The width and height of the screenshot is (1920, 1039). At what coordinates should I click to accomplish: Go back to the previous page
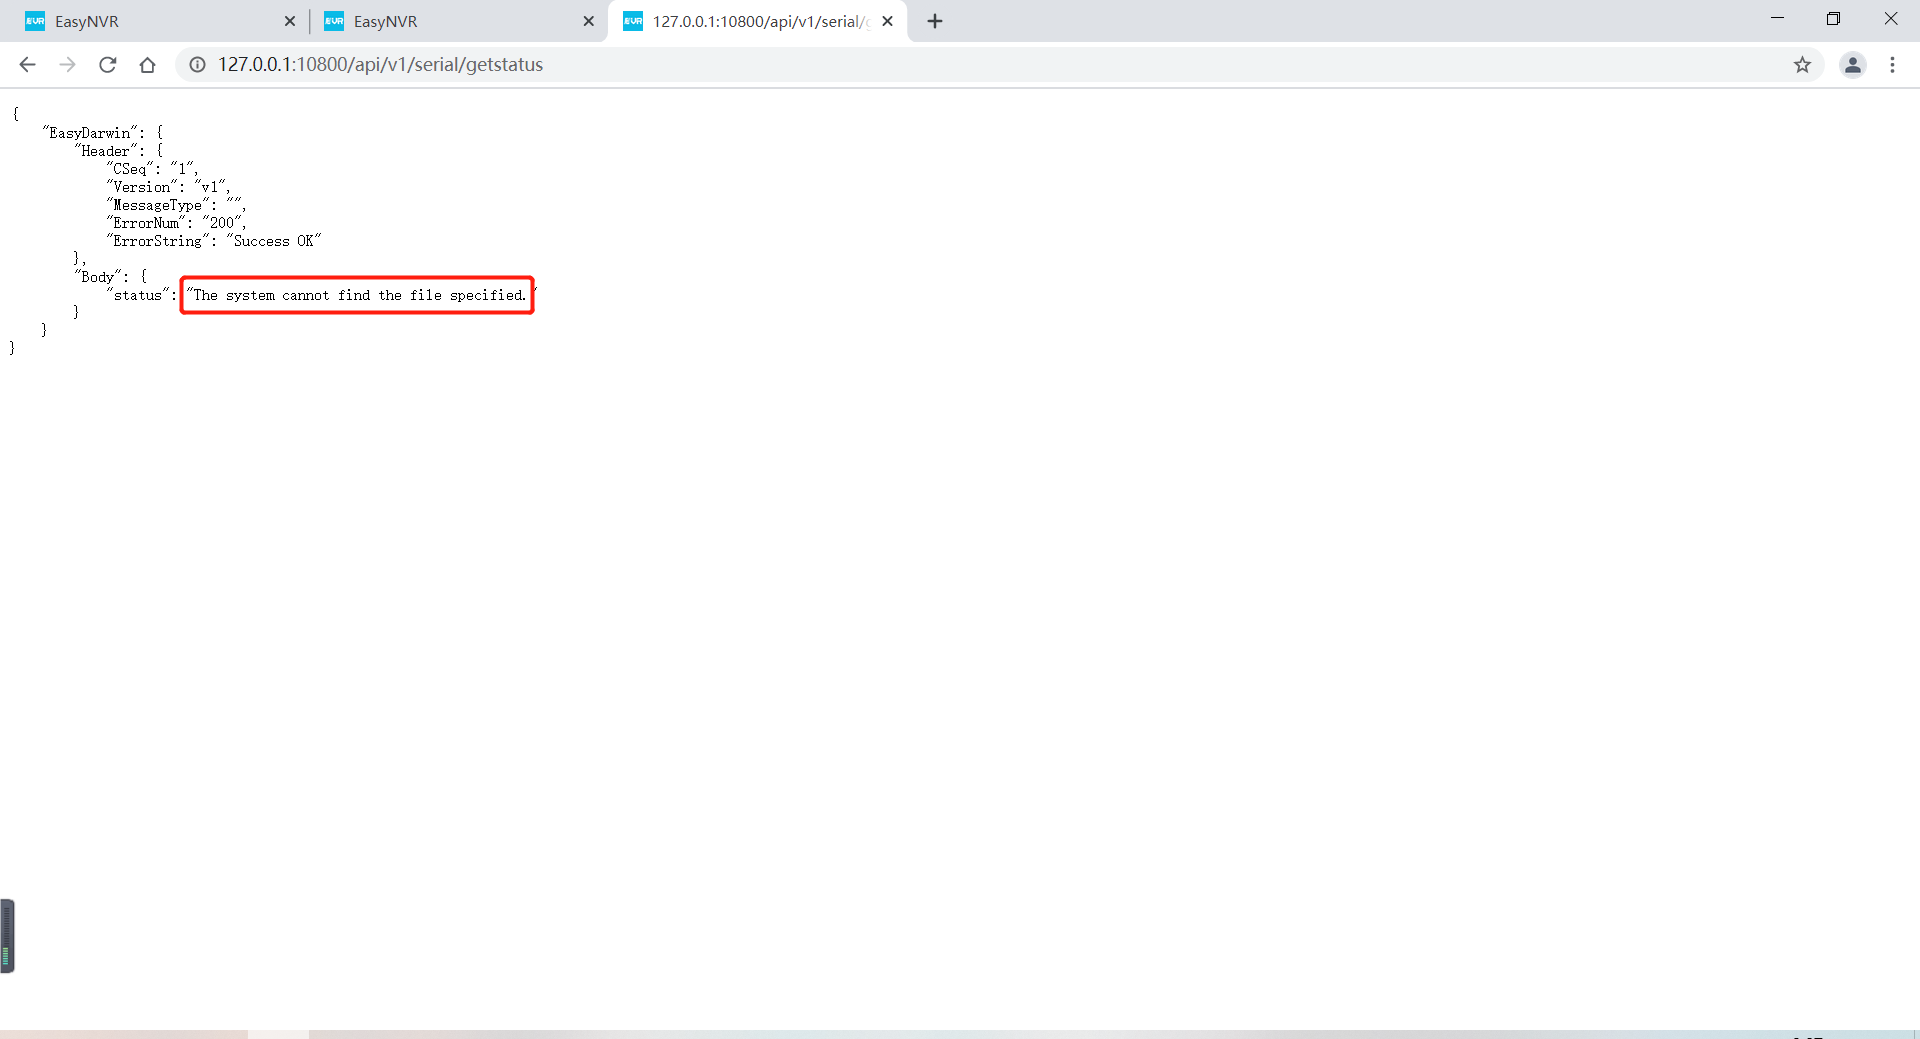(x=27, y=65)
